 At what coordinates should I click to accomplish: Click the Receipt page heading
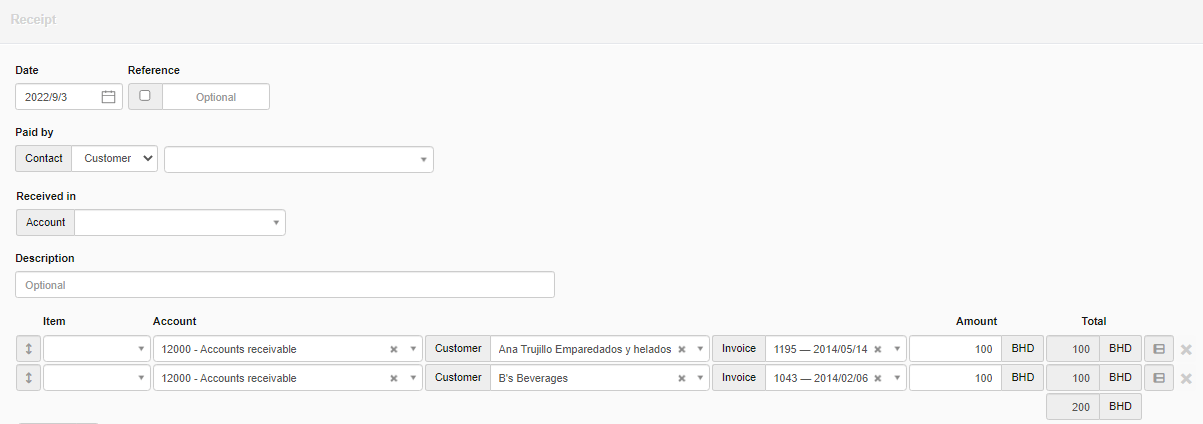click(33, 19)
